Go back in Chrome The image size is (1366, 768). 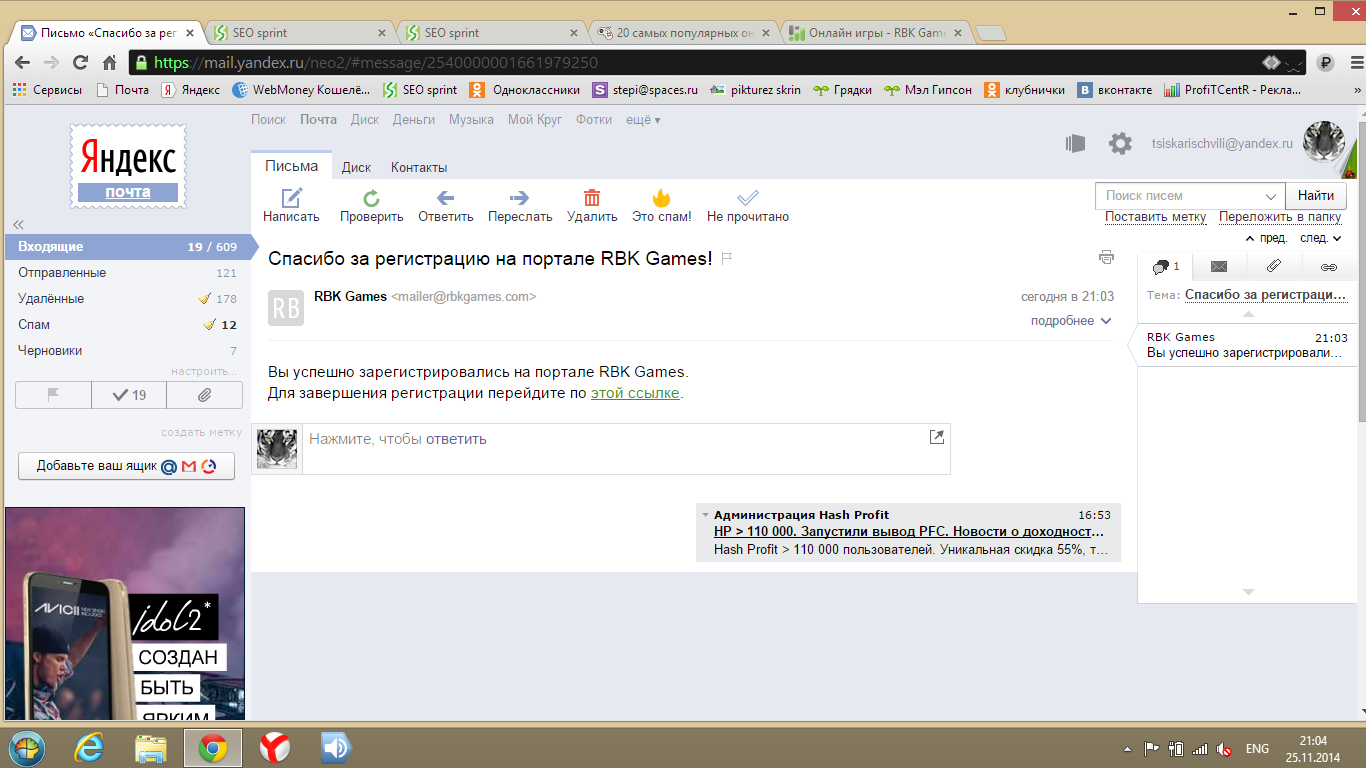pos(22,62)
